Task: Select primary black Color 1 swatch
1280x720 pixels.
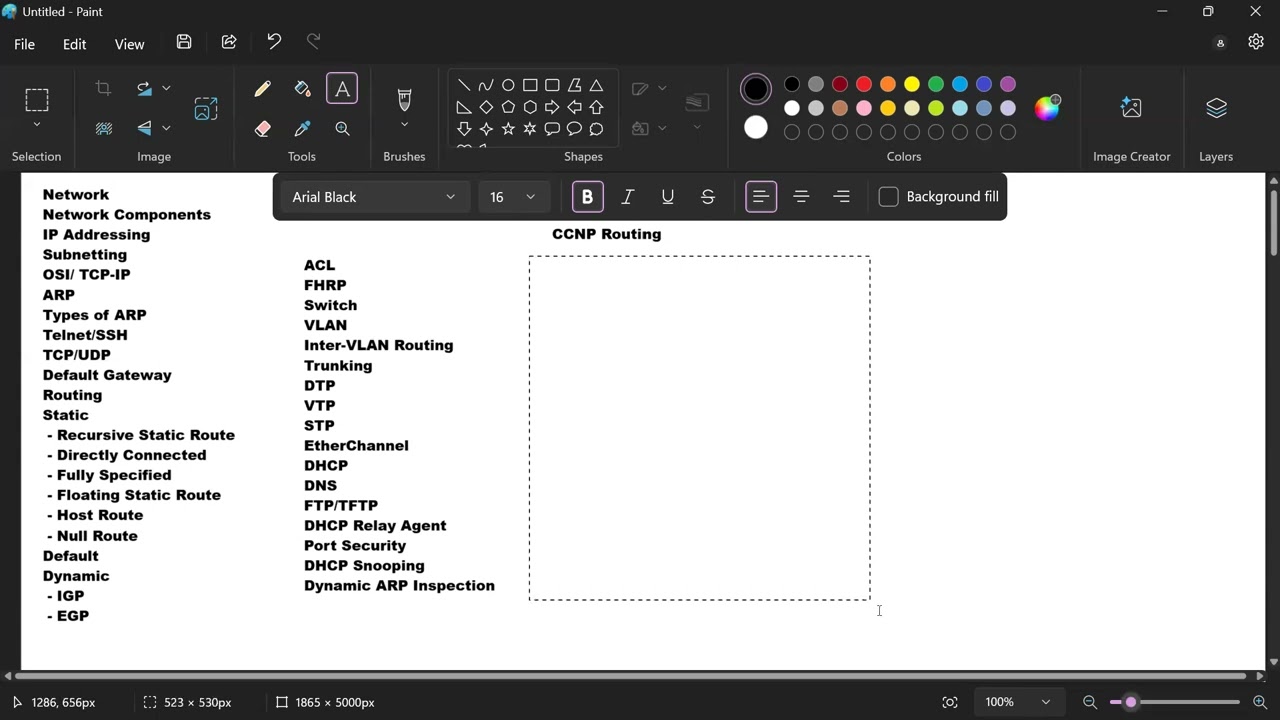Action: 757,89
